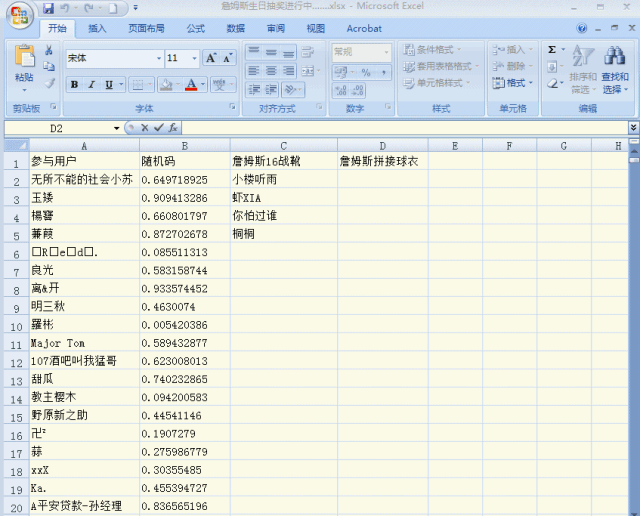The height and width of the screenshot is (516, 640).
Task: Open sort and filter menu
Action: (583, 69)
